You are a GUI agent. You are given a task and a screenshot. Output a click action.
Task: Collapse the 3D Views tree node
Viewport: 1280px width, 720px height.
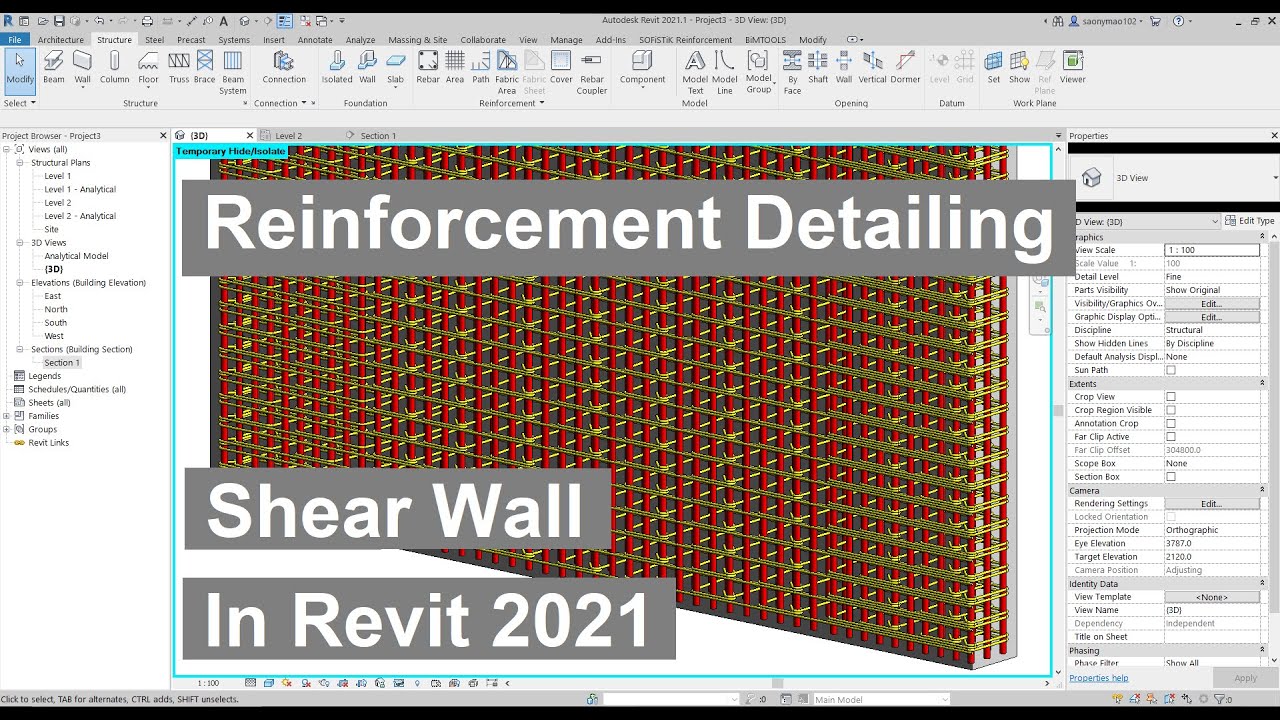tap(21, 242)
